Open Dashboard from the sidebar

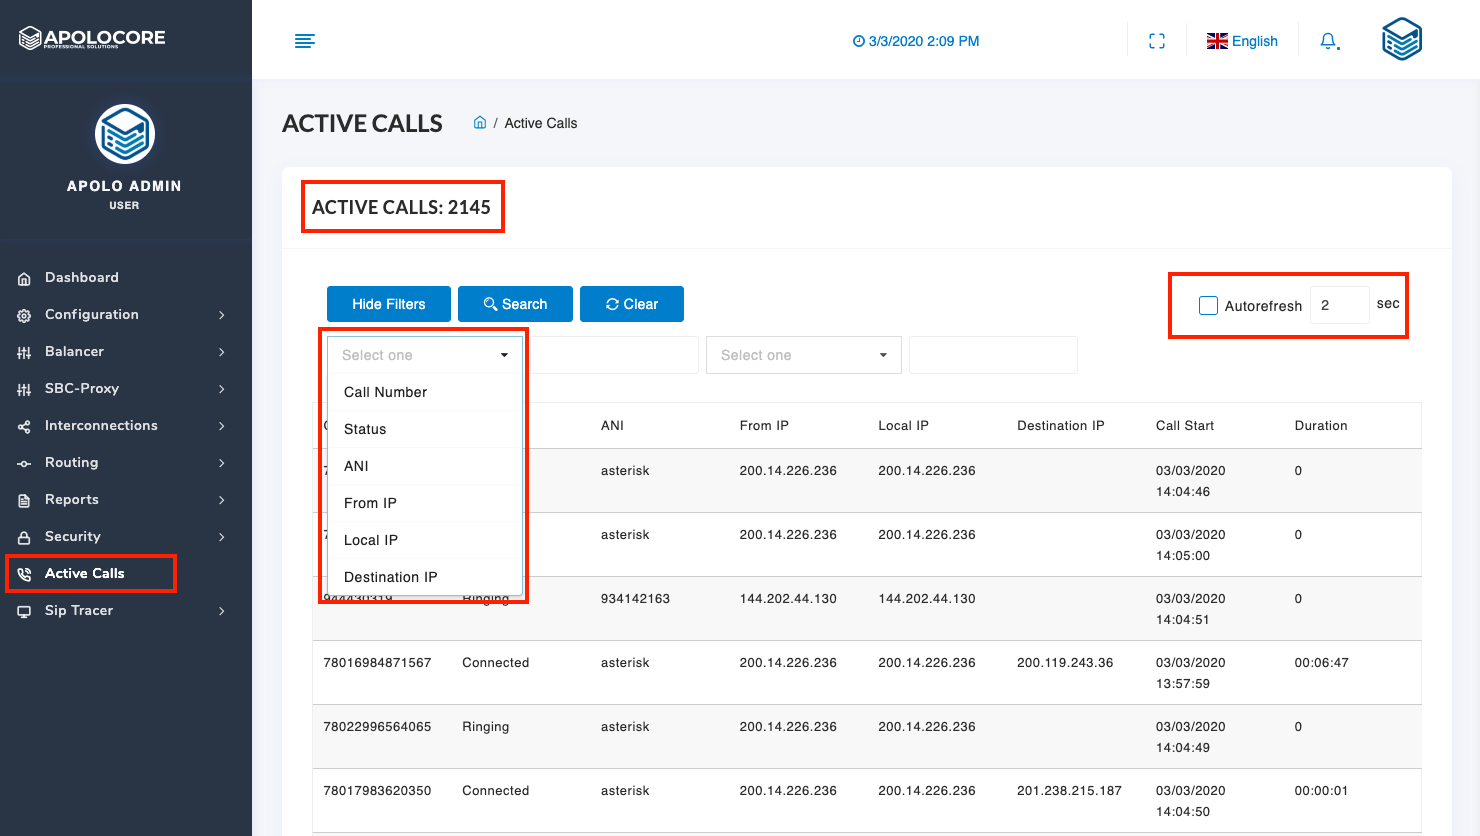[x=81, y=278]
